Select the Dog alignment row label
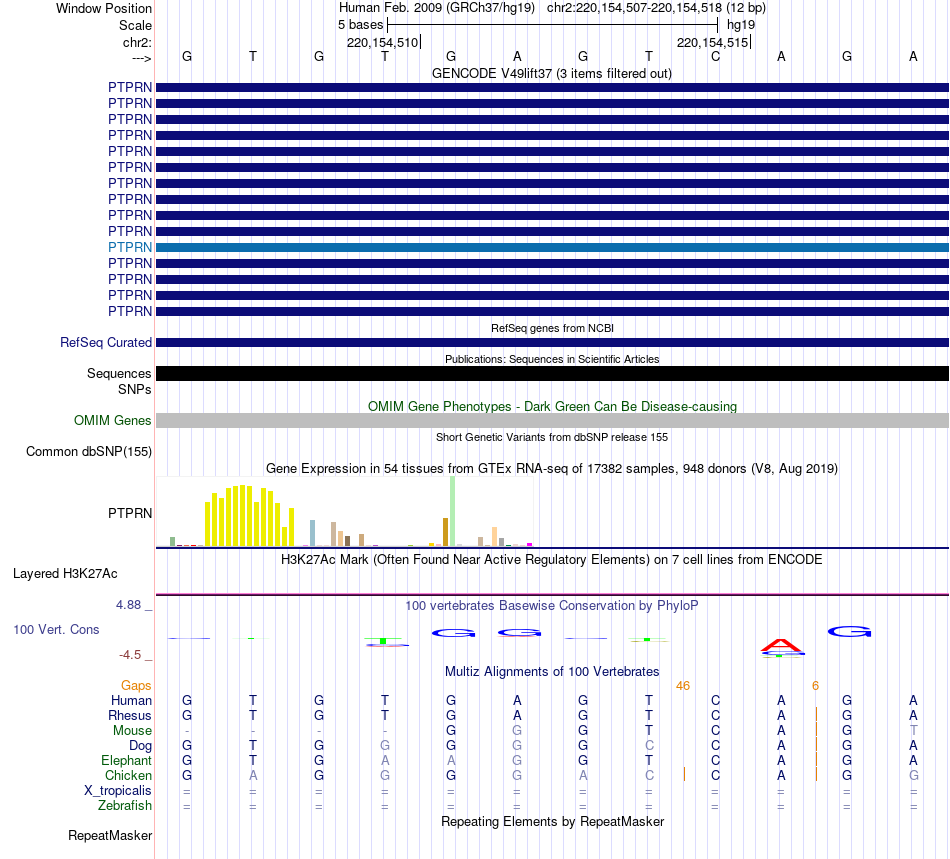 coord(140,746)
